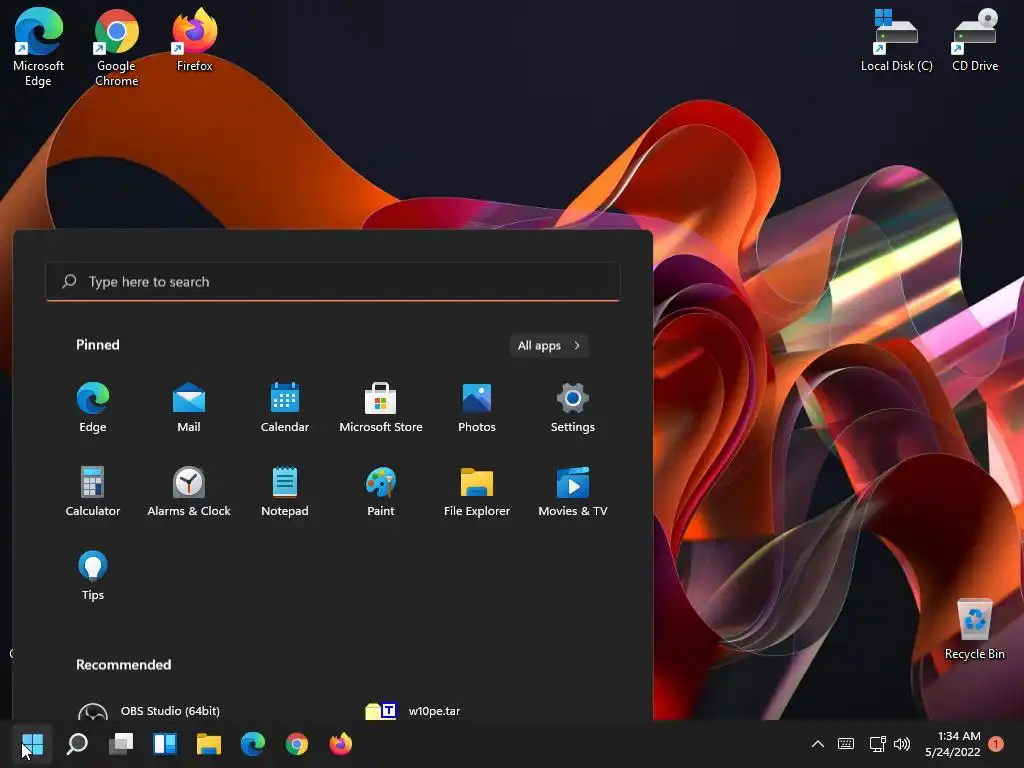Launch Chrome from the taskbar
The height and width of the screenshot is (768, 1024).
pos(296,744)
